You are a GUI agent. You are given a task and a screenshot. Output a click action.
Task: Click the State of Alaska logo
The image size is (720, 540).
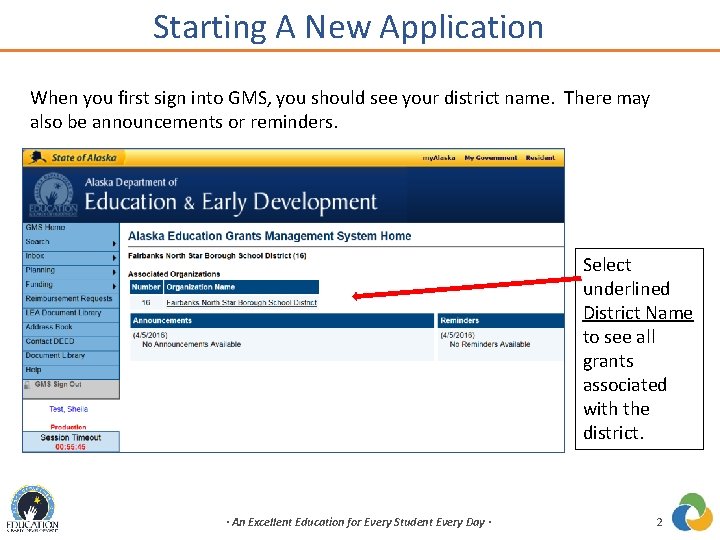73,158
